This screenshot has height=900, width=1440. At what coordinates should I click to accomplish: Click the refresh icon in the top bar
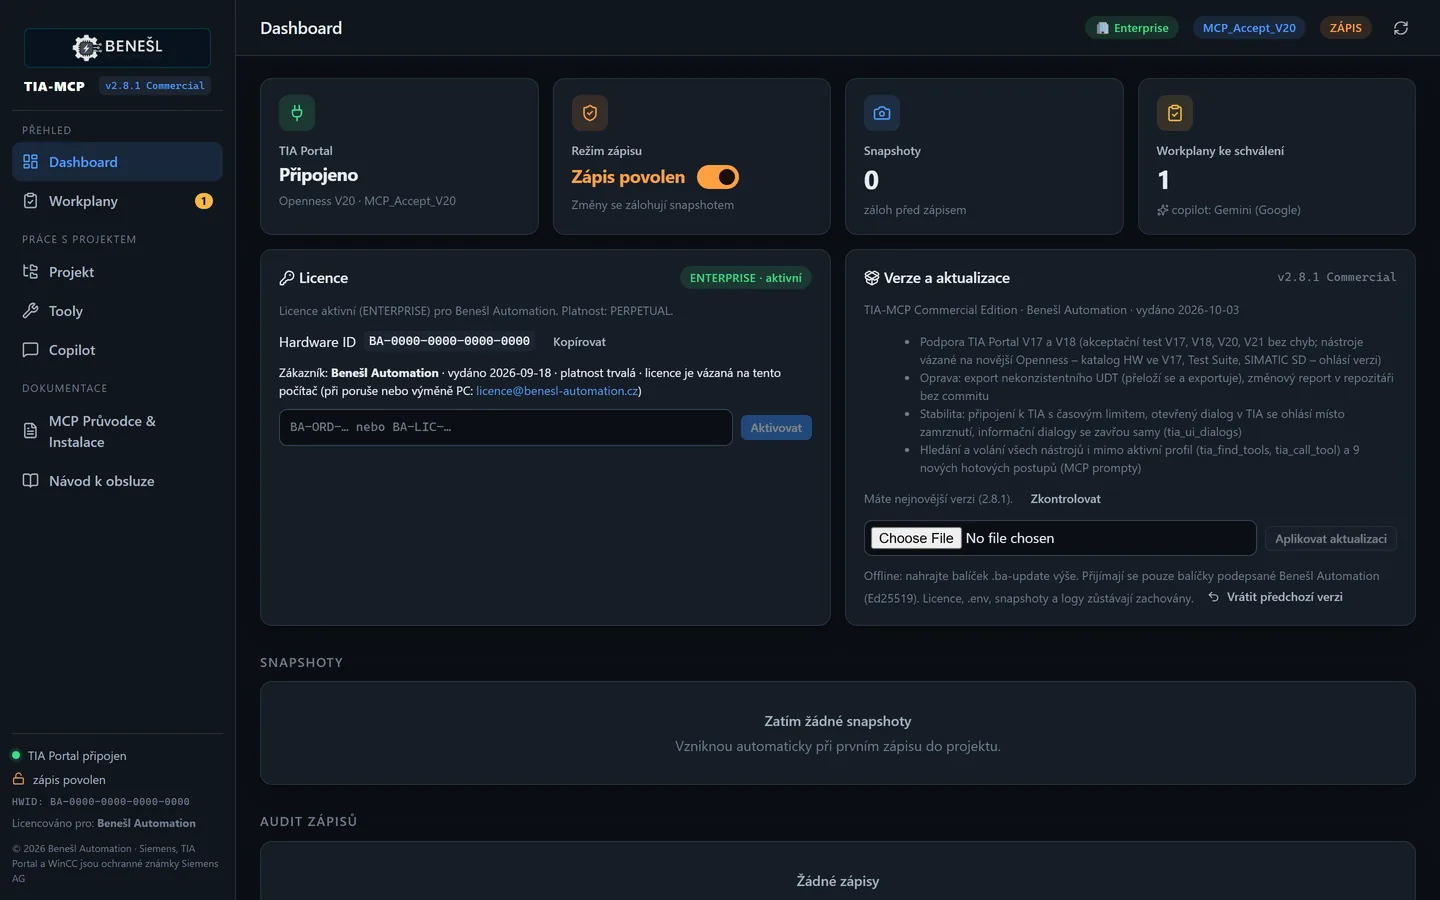point(1401,28)
